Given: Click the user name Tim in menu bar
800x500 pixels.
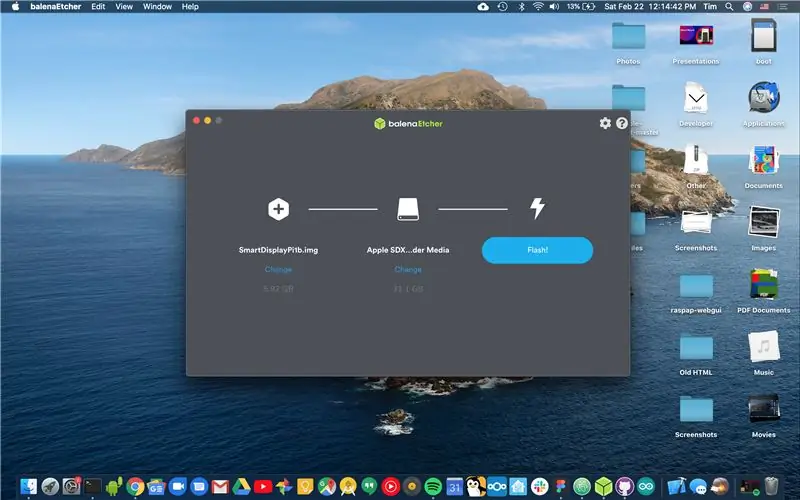Looking at the screenshot, I should pos(710,7).
